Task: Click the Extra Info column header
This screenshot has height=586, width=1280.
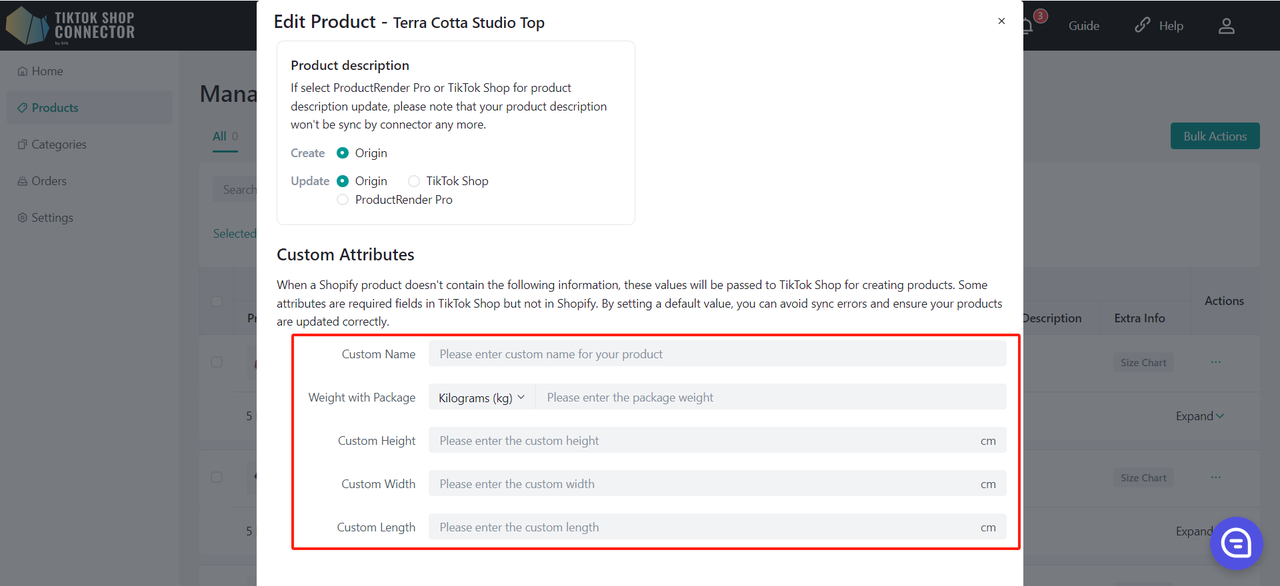Action: (1140, 318)
